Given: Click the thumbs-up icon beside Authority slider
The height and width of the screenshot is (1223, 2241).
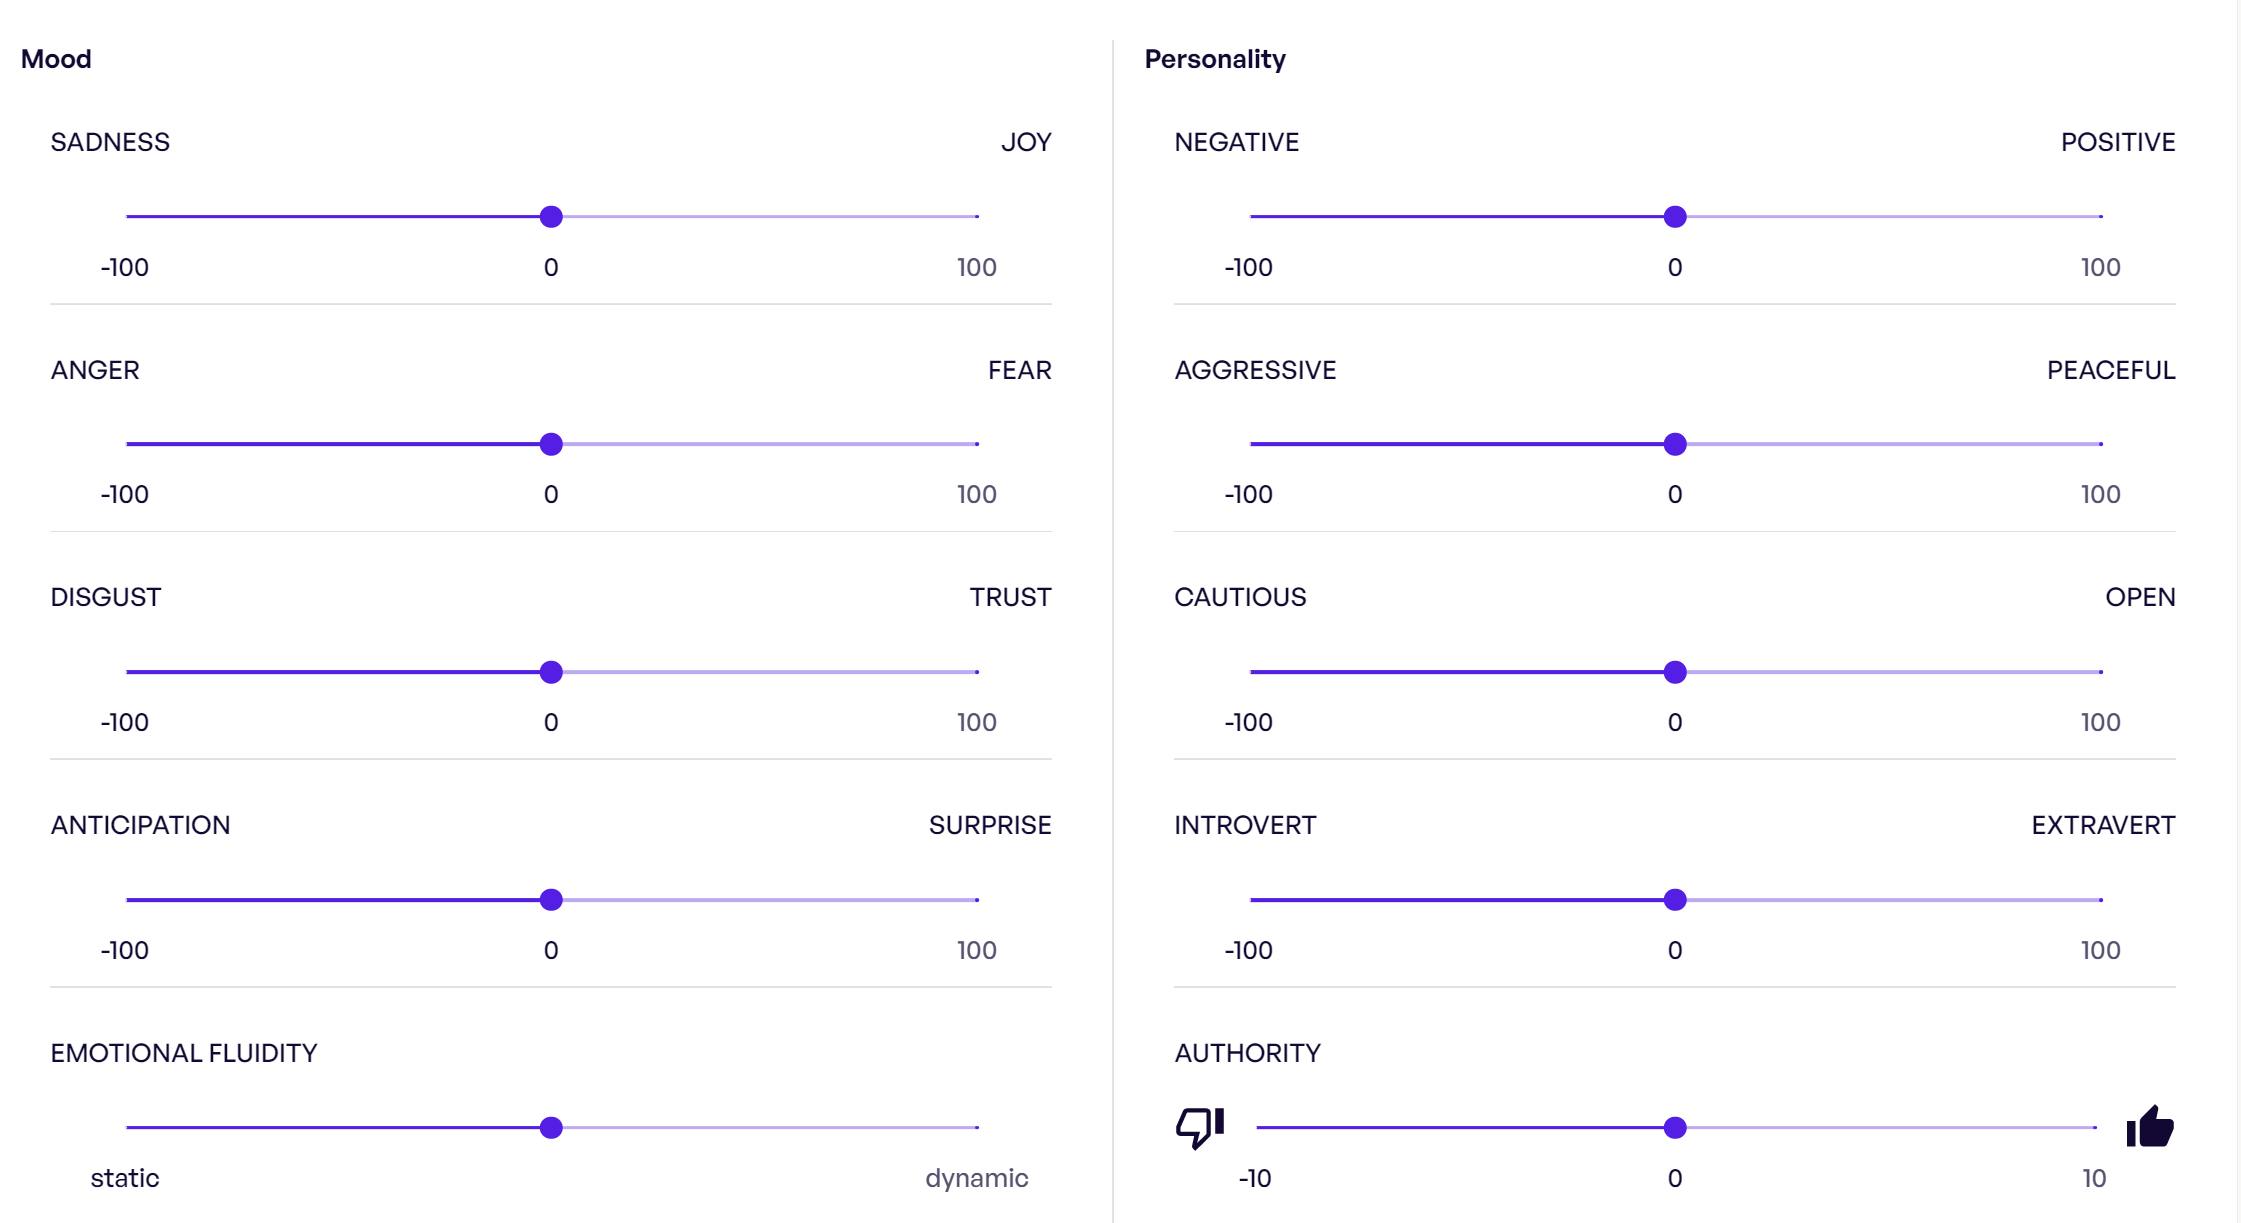Looking at the screenshot, I should pos(2149,1127).
